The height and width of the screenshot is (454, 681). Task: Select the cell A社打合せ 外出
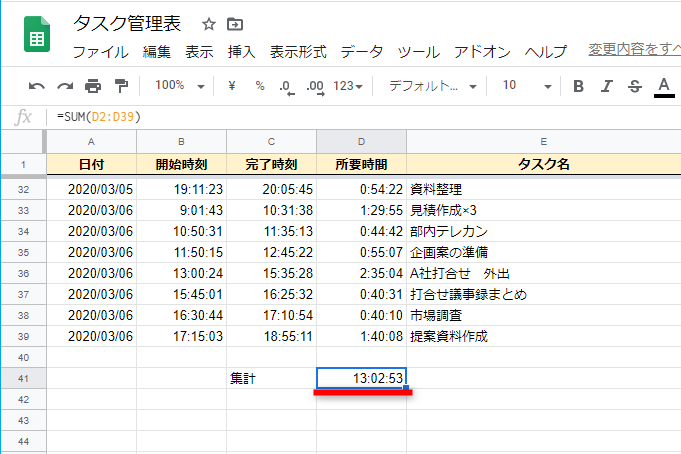pyautogui.click(x=544, y=273)
